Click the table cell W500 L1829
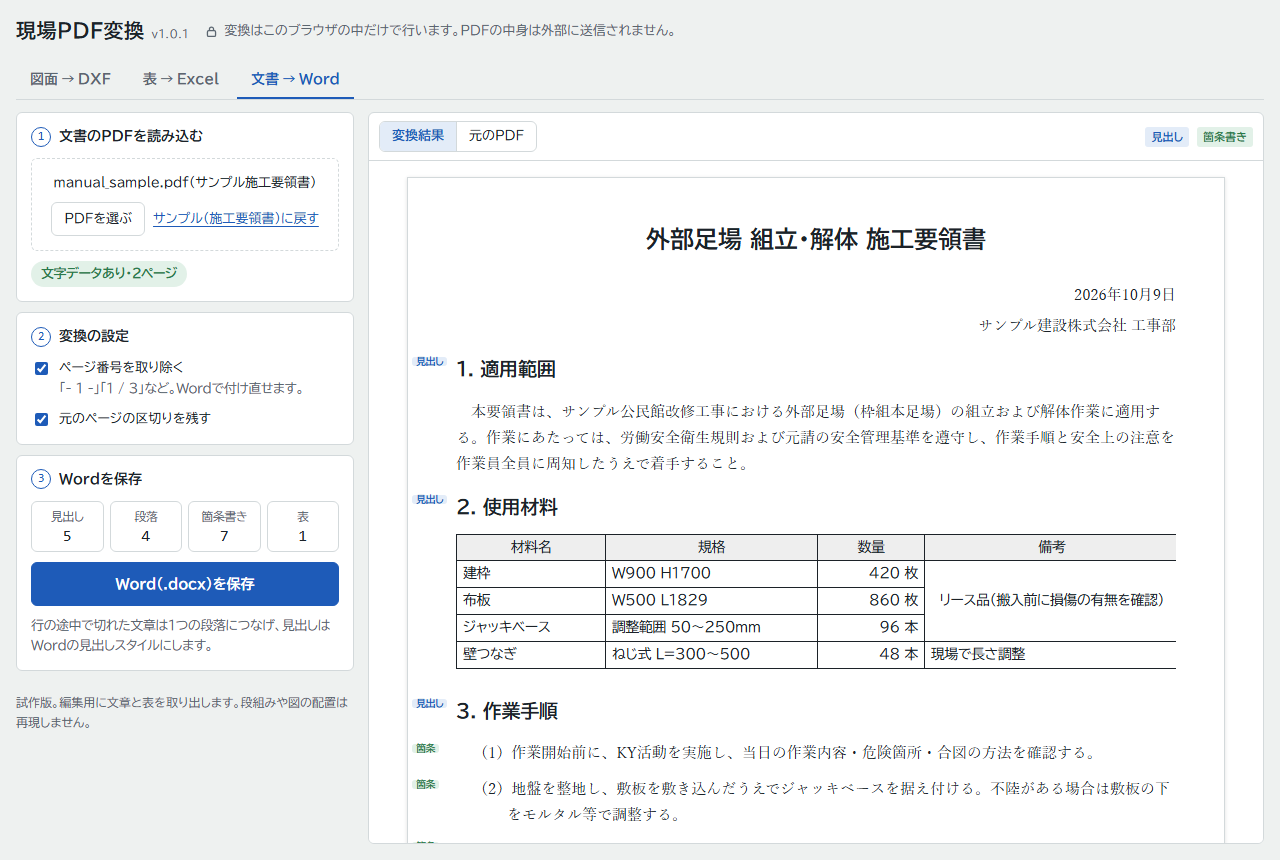Viewport: 1280px width, 860px height. click(x=711, y=601)
